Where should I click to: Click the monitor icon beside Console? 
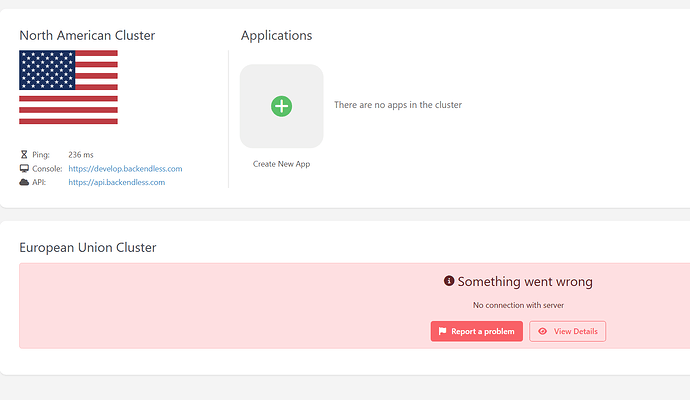pos(24,169)
